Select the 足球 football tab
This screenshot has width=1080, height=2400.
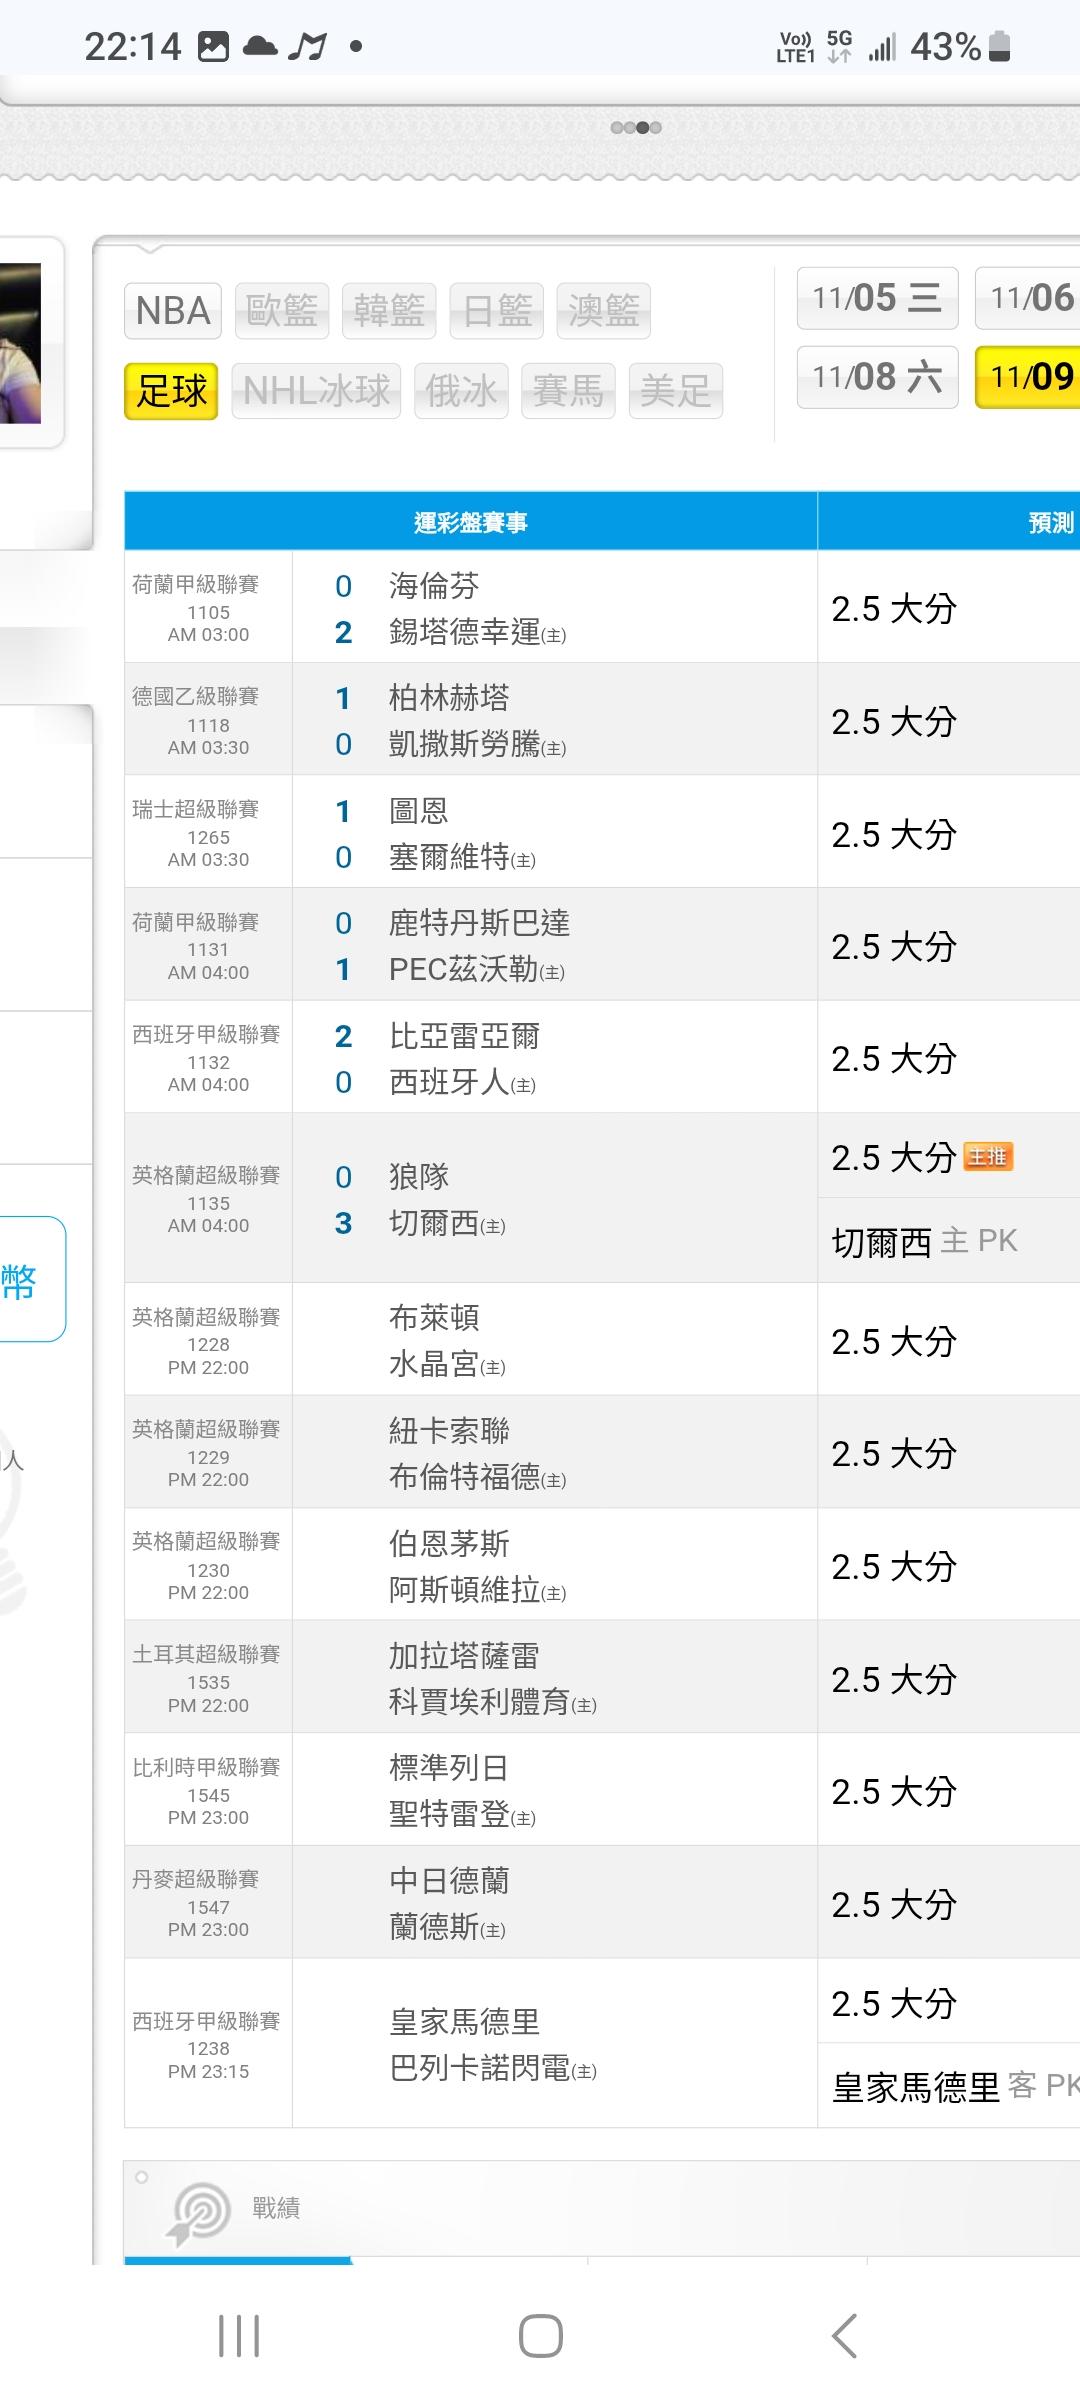coord(171,391)
